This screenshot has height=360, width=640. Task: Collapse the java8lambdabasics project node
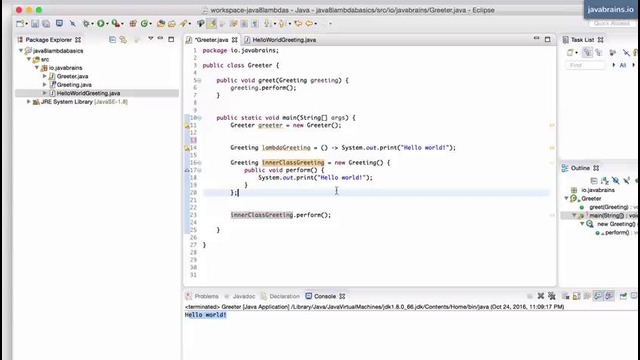click(20, 51)
